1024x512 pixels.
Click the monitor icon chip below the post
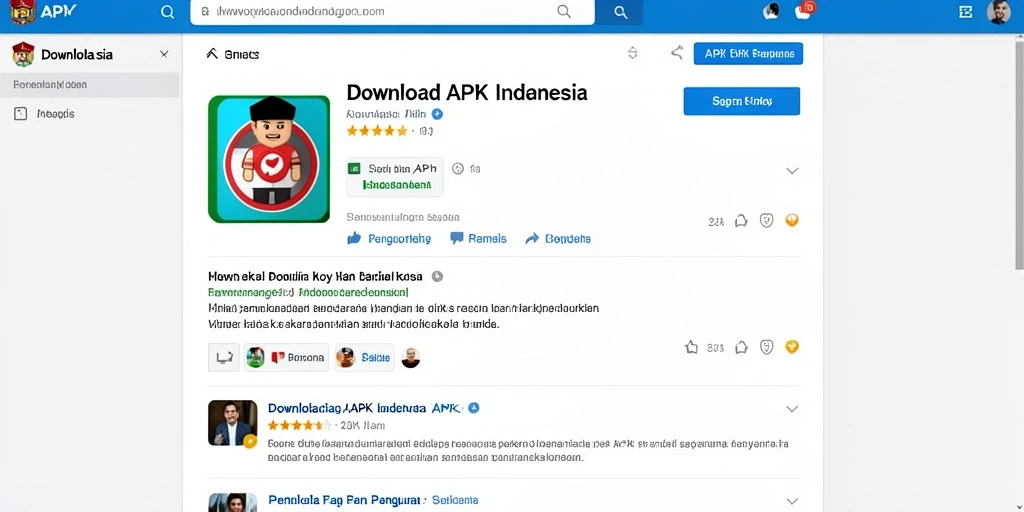[224, 357]
